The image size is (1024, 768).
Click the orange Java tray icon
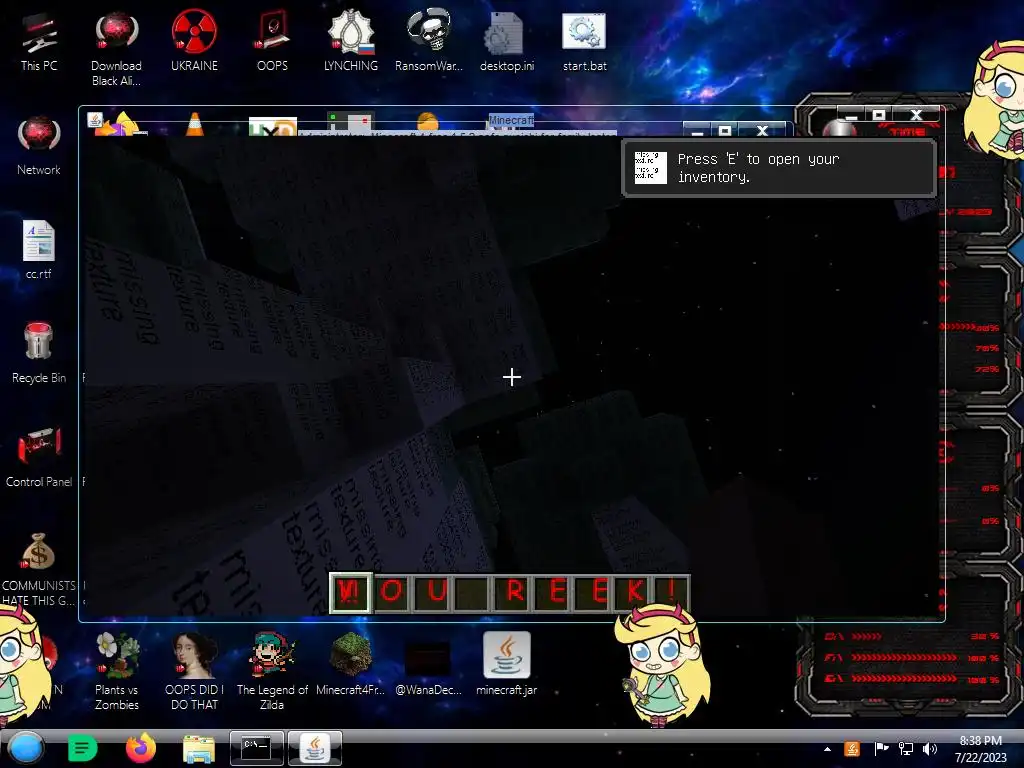click(852, 749)
